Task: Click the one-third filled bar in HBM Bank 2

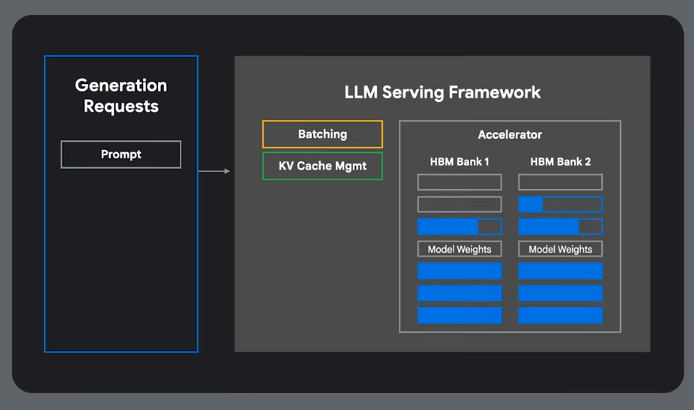Action: 560,204
